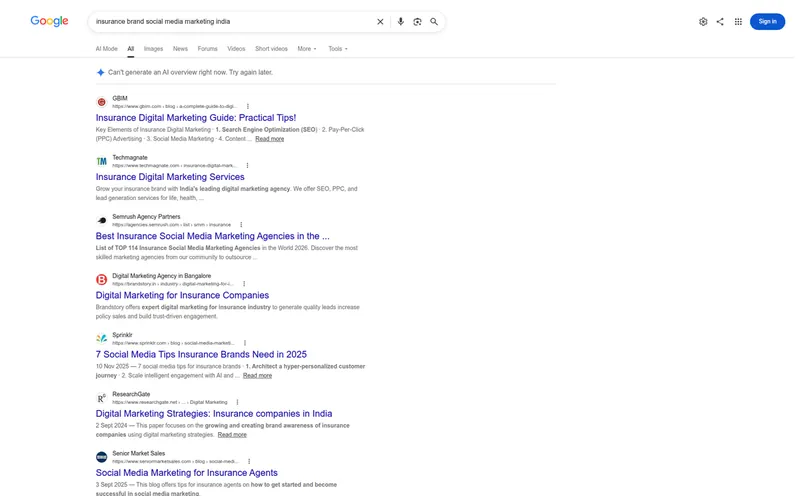Viewport: 800px width, 496px height.
Task: Open 'Digital Marketing Strategies: Insurance companies in India'
Action: click(214, 413)
